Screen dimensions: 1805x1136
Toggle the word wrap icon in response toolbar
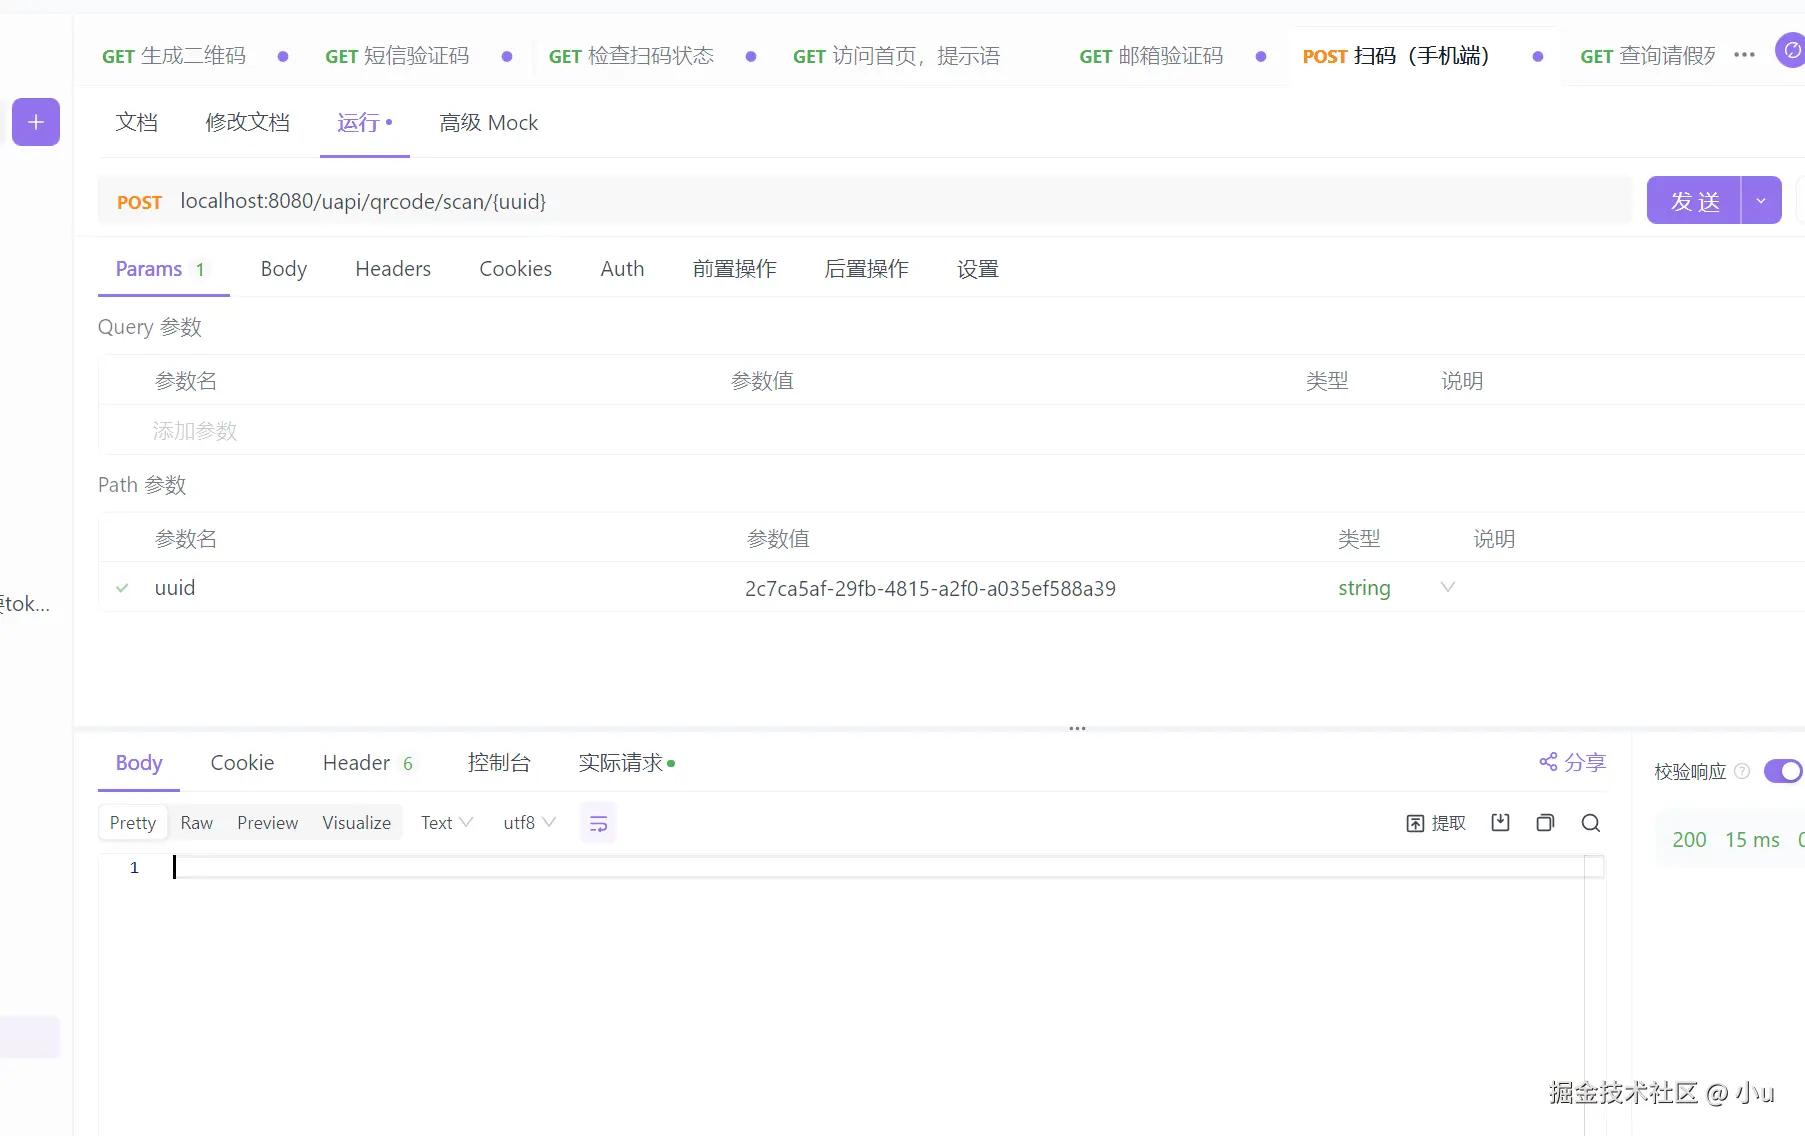(x=598, y=823)
